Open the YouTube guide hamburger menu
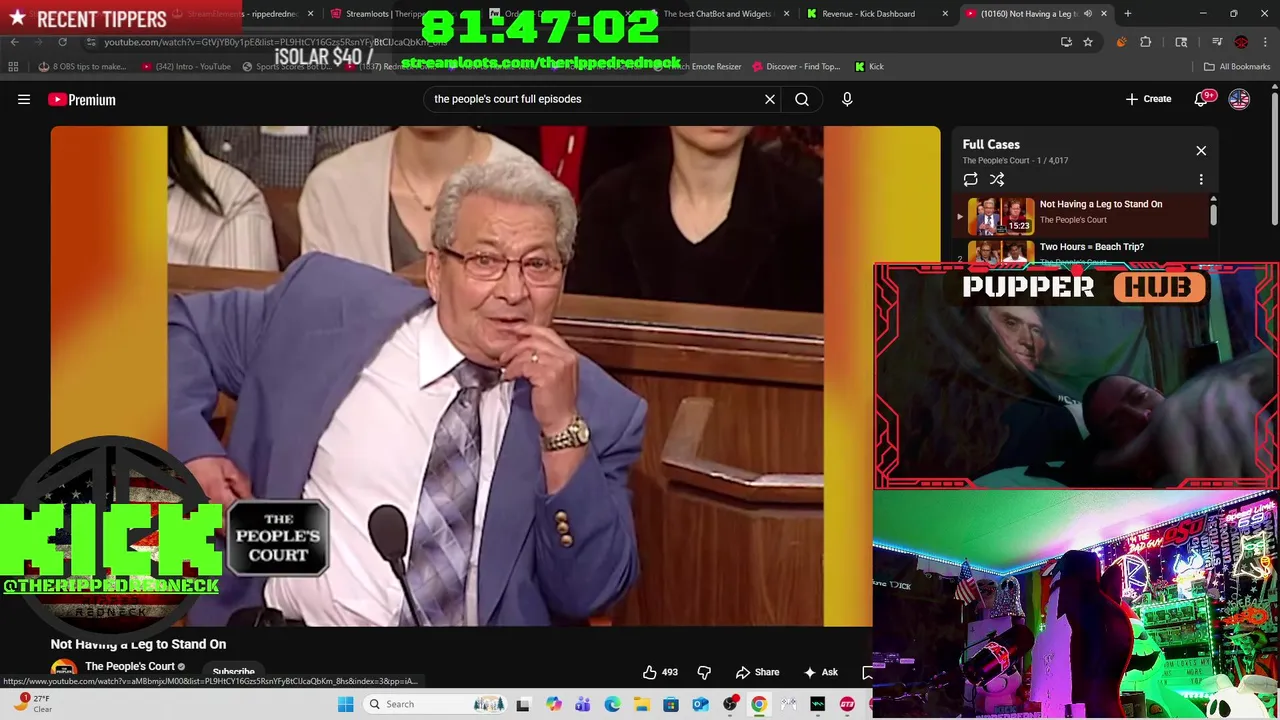The width and height of the screenshot is (1280, 720). pyautogui.click(x=24, y=99)
